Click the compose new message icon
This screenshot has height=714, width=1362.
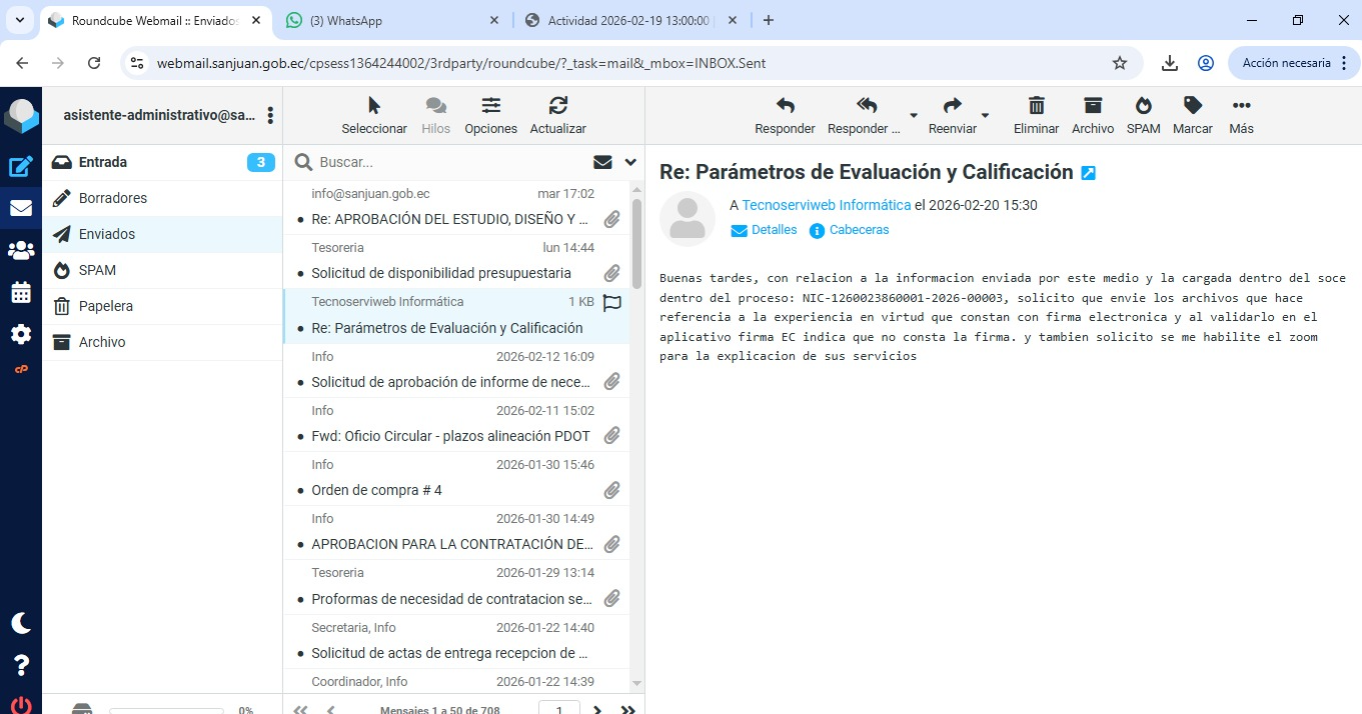20,167
